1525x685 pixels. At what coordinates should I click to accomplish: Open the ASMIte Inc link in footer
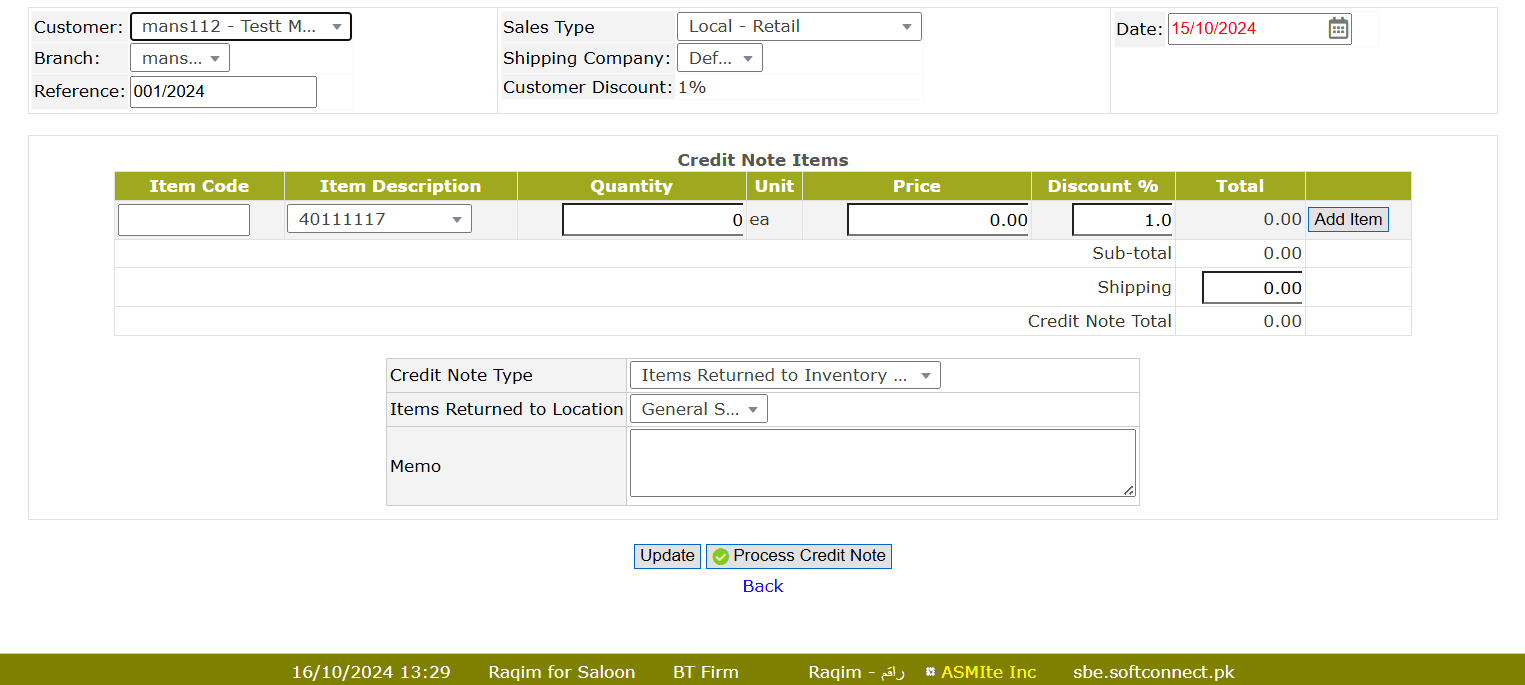(988, 672)
